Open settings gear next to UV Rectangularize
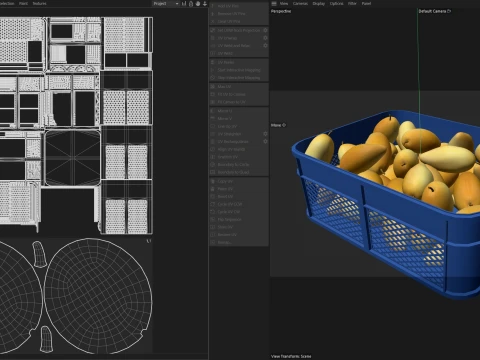 pos(265,142)
